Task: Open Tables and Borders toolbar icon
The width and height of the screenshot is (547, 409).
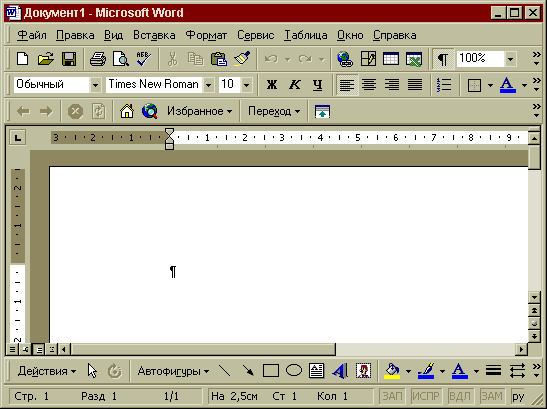Action: pyautogui.click(x=368, y=59)
